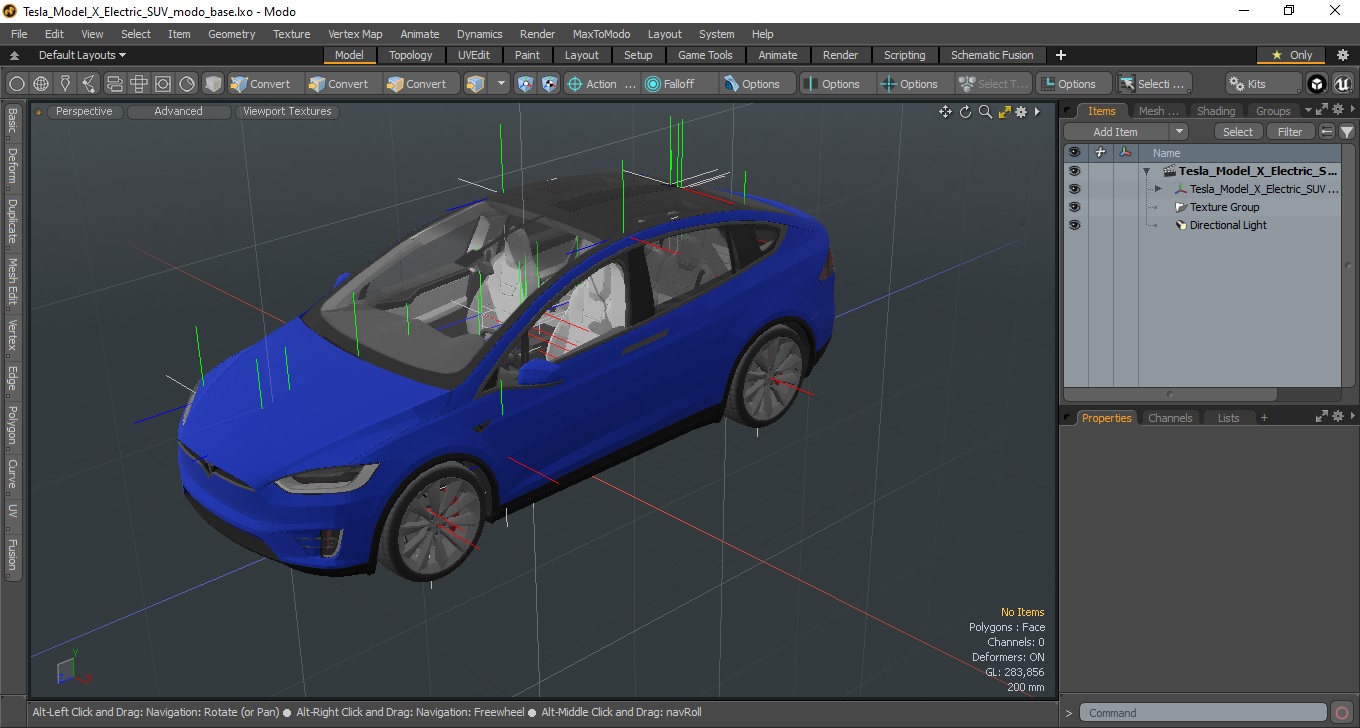This screenshot has height=728, width=1360.
Task: Open Options with vertical bar icon
Action: pyautogui.click(x=838, y=84)
